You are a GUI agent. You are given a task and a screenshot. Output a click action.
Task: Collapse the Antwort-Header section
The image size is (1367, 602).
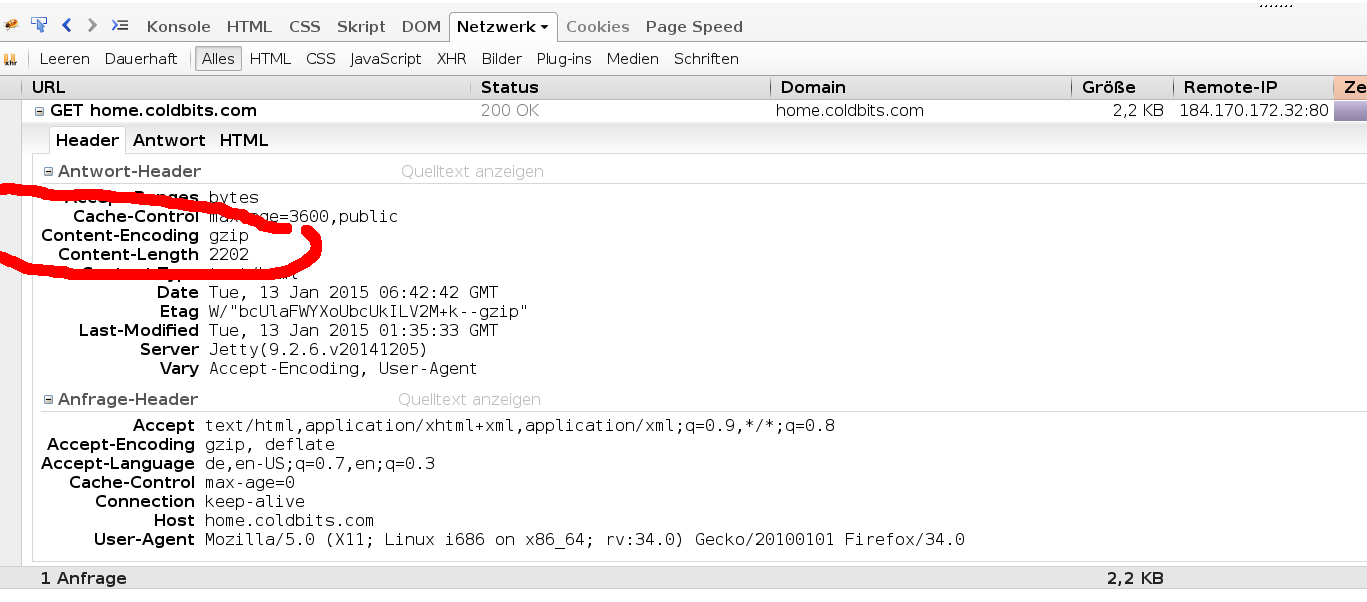pos(48,172)
